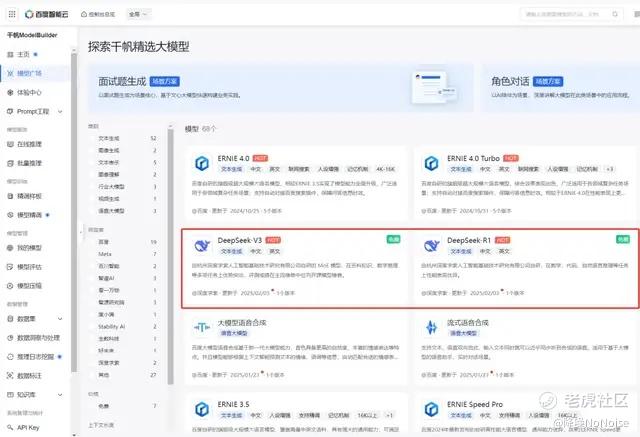
Task: Click the Prompt工程 sidebar icon
Action: point(10,111)
